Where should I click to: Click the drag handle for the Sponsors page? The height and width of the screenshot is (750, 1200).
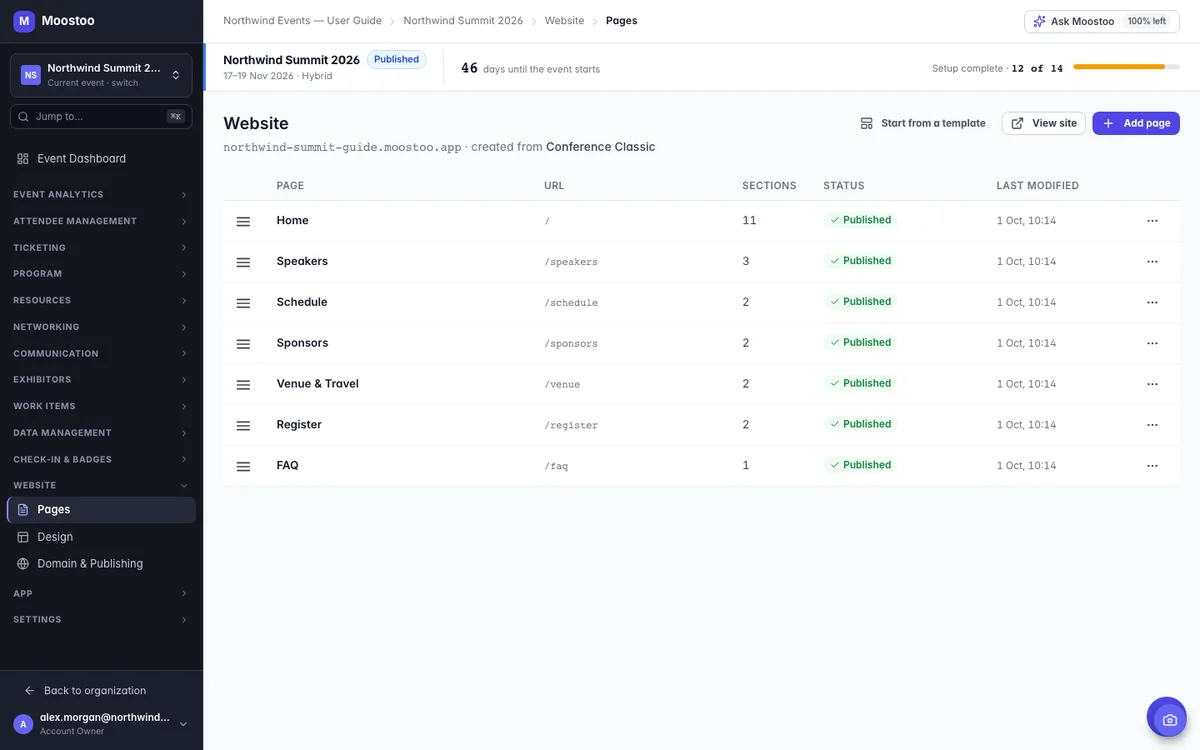[x=243, y=344]
